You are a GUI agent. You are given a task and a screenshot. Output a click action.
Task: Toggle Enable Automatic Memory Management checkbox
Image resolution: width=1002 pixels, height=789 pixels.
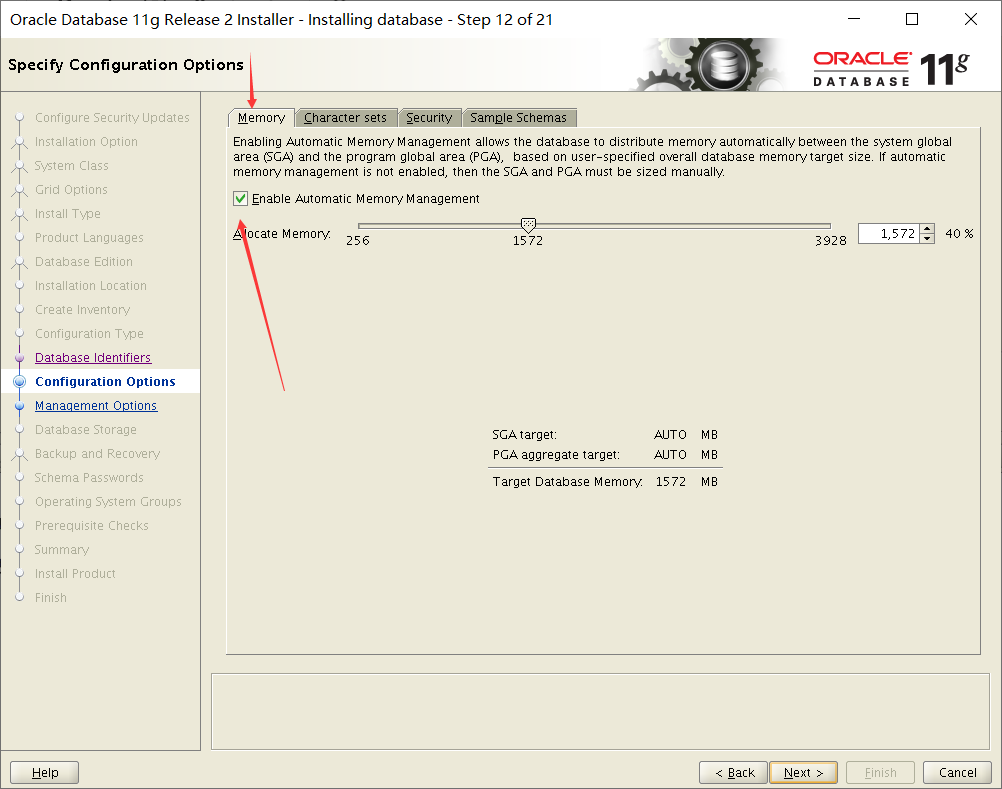pyautogui.click(x=240, y=199)
